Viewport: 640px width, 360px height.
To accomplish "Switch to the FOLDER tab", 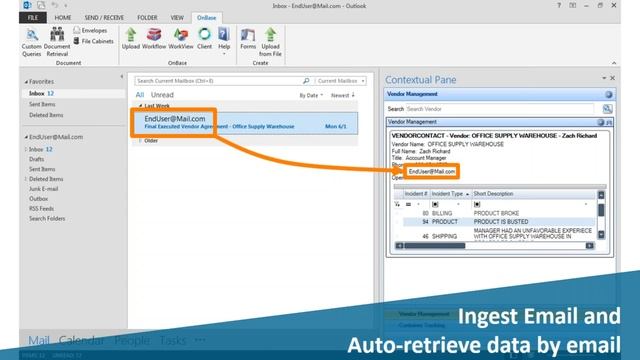I will coord(147,18).
